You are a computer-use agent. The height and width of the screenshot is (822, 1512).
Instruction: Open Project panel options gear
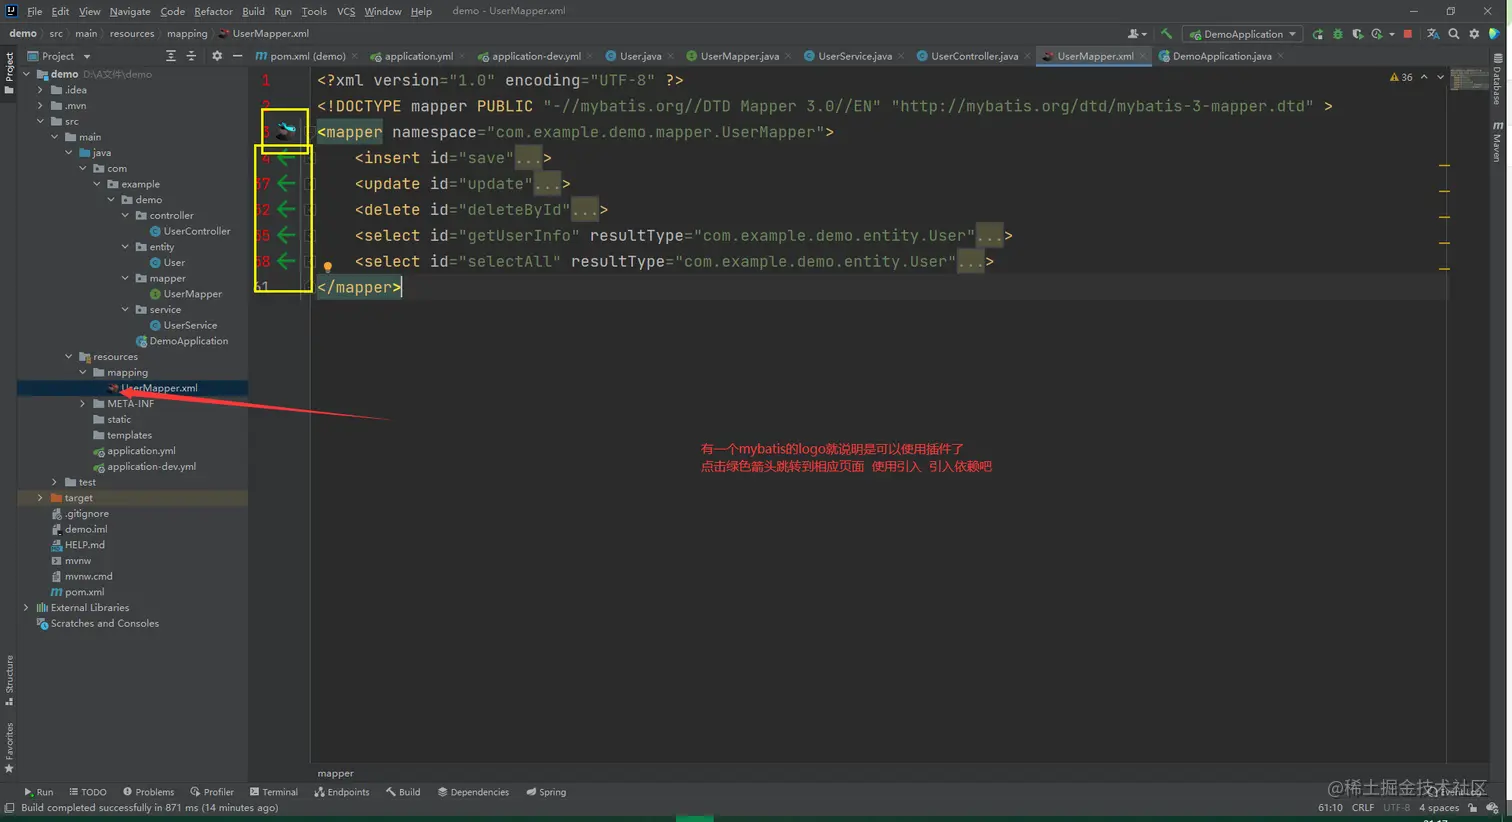coord(217,56)
